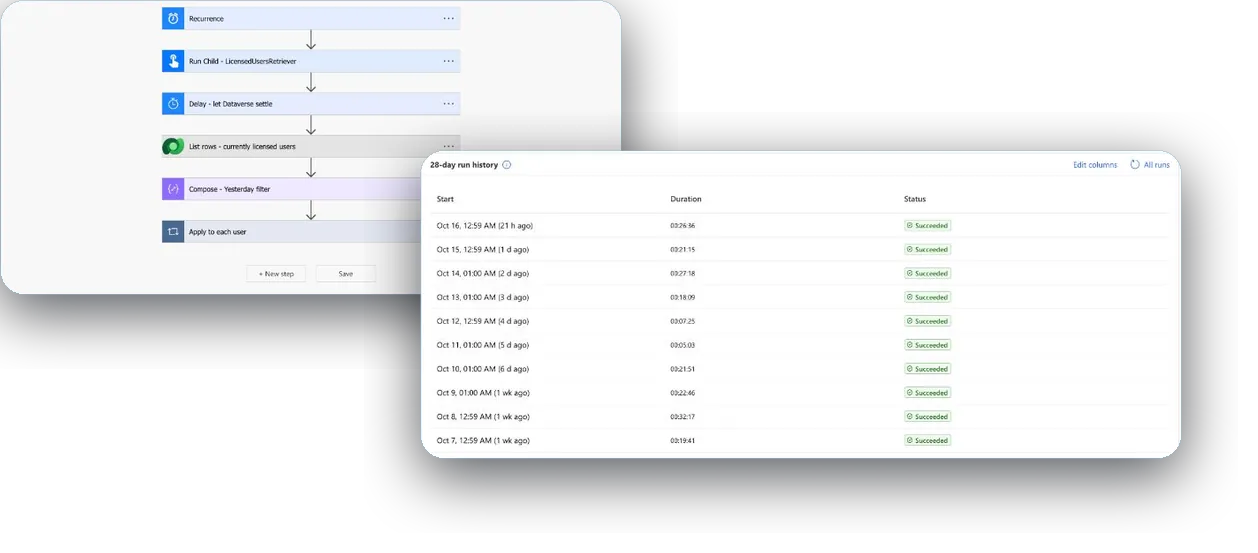The image size is (1258, 553).
Task: Click the Recurrence trigger clock icon
Action: [x=173, y=19]
